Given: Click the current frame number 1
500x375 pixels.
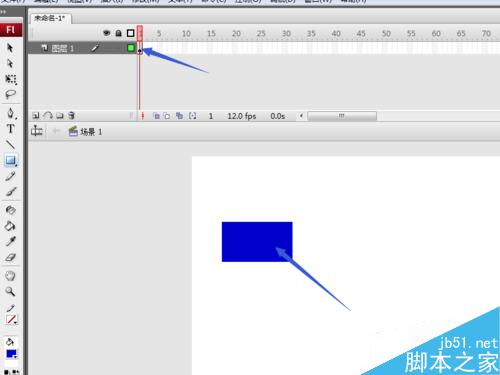Looking at the screenshot, I should click(211, 116).
